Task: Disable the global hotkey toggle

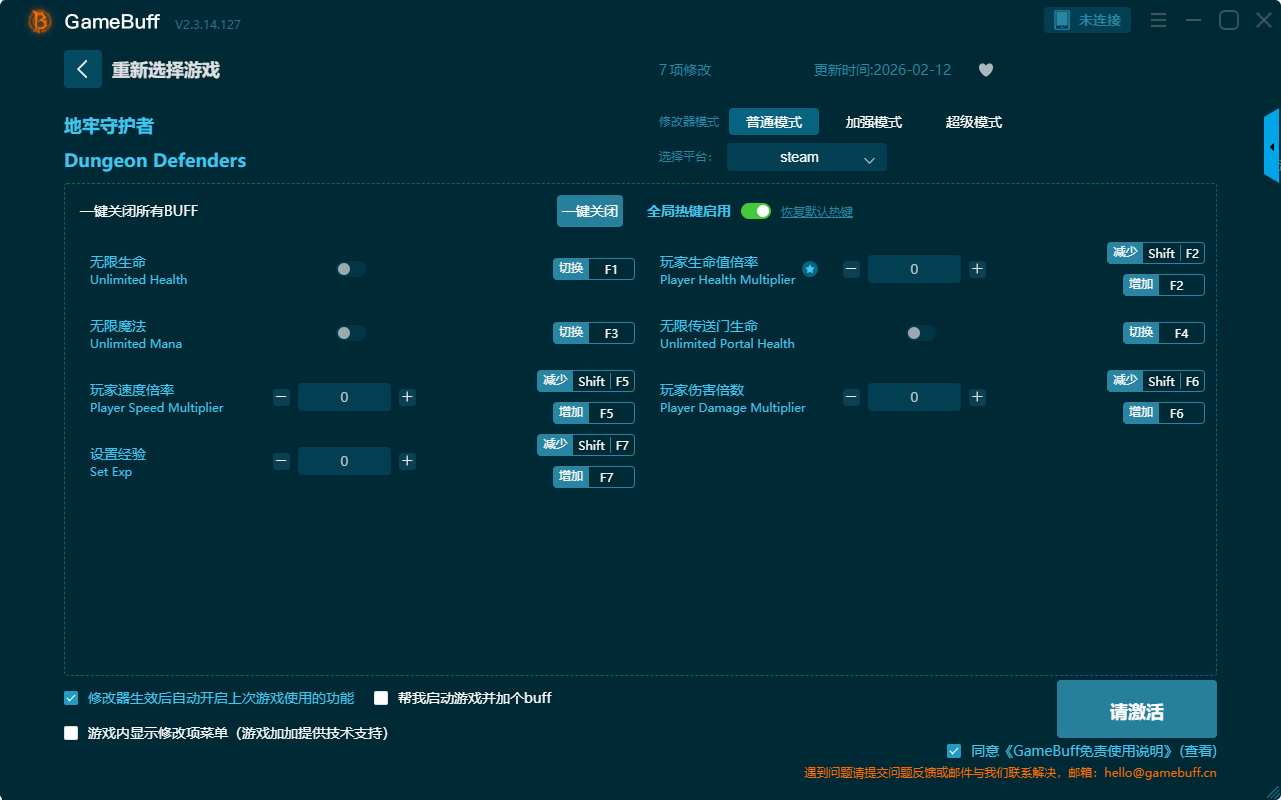Action: [756, 211]
